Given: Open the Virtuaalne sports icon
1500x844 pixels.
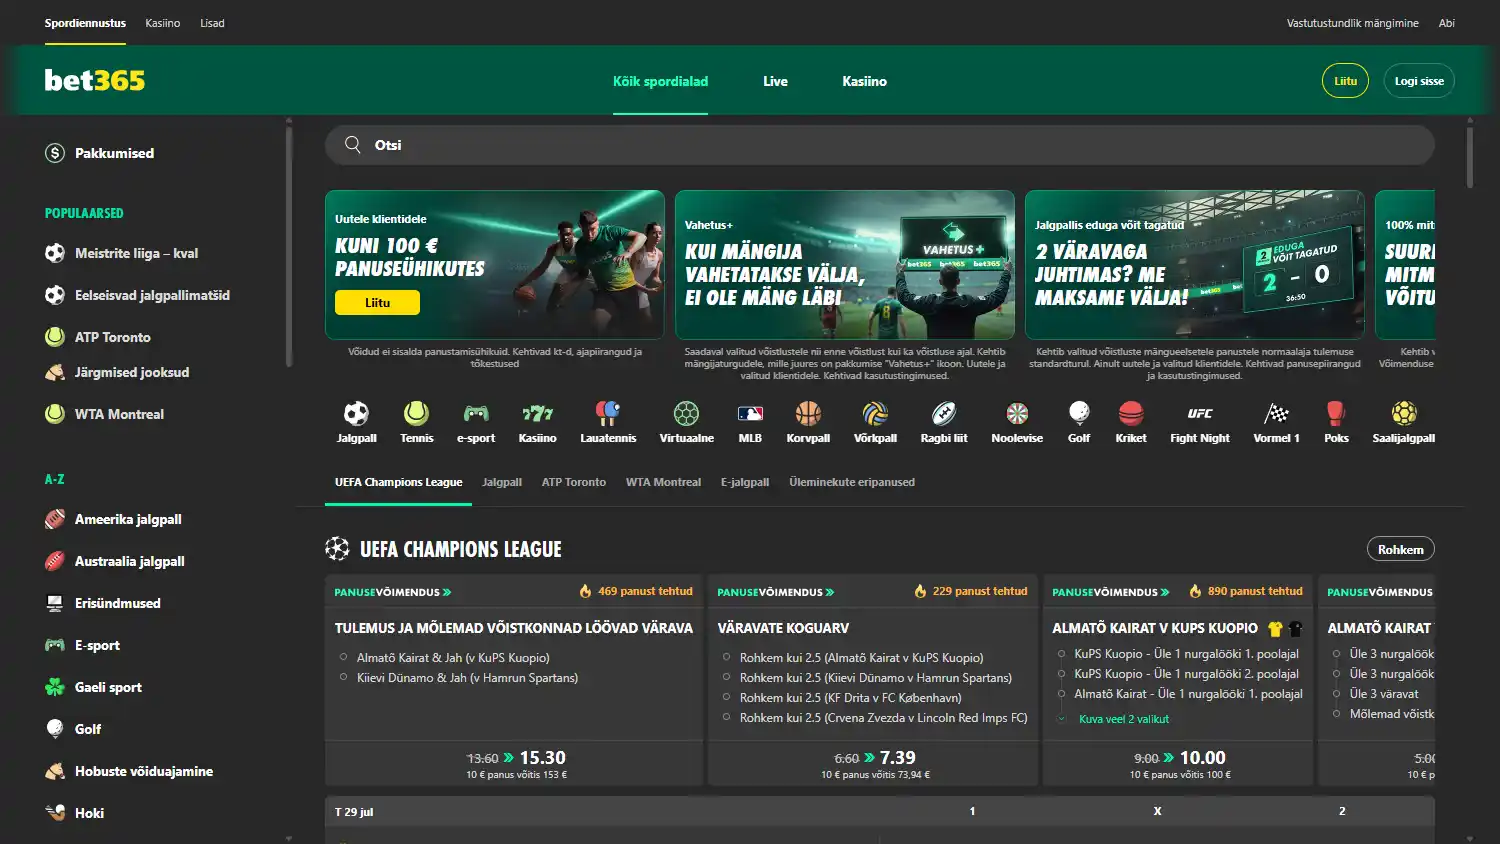Looking at the screenshot, I should point(686,413).
